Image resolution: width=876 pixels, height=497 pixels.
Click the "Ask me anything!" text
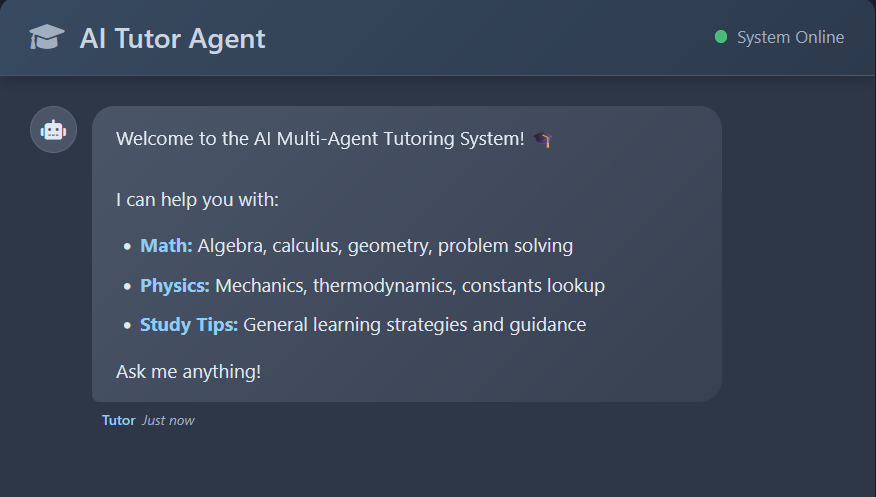click(188, 372)
